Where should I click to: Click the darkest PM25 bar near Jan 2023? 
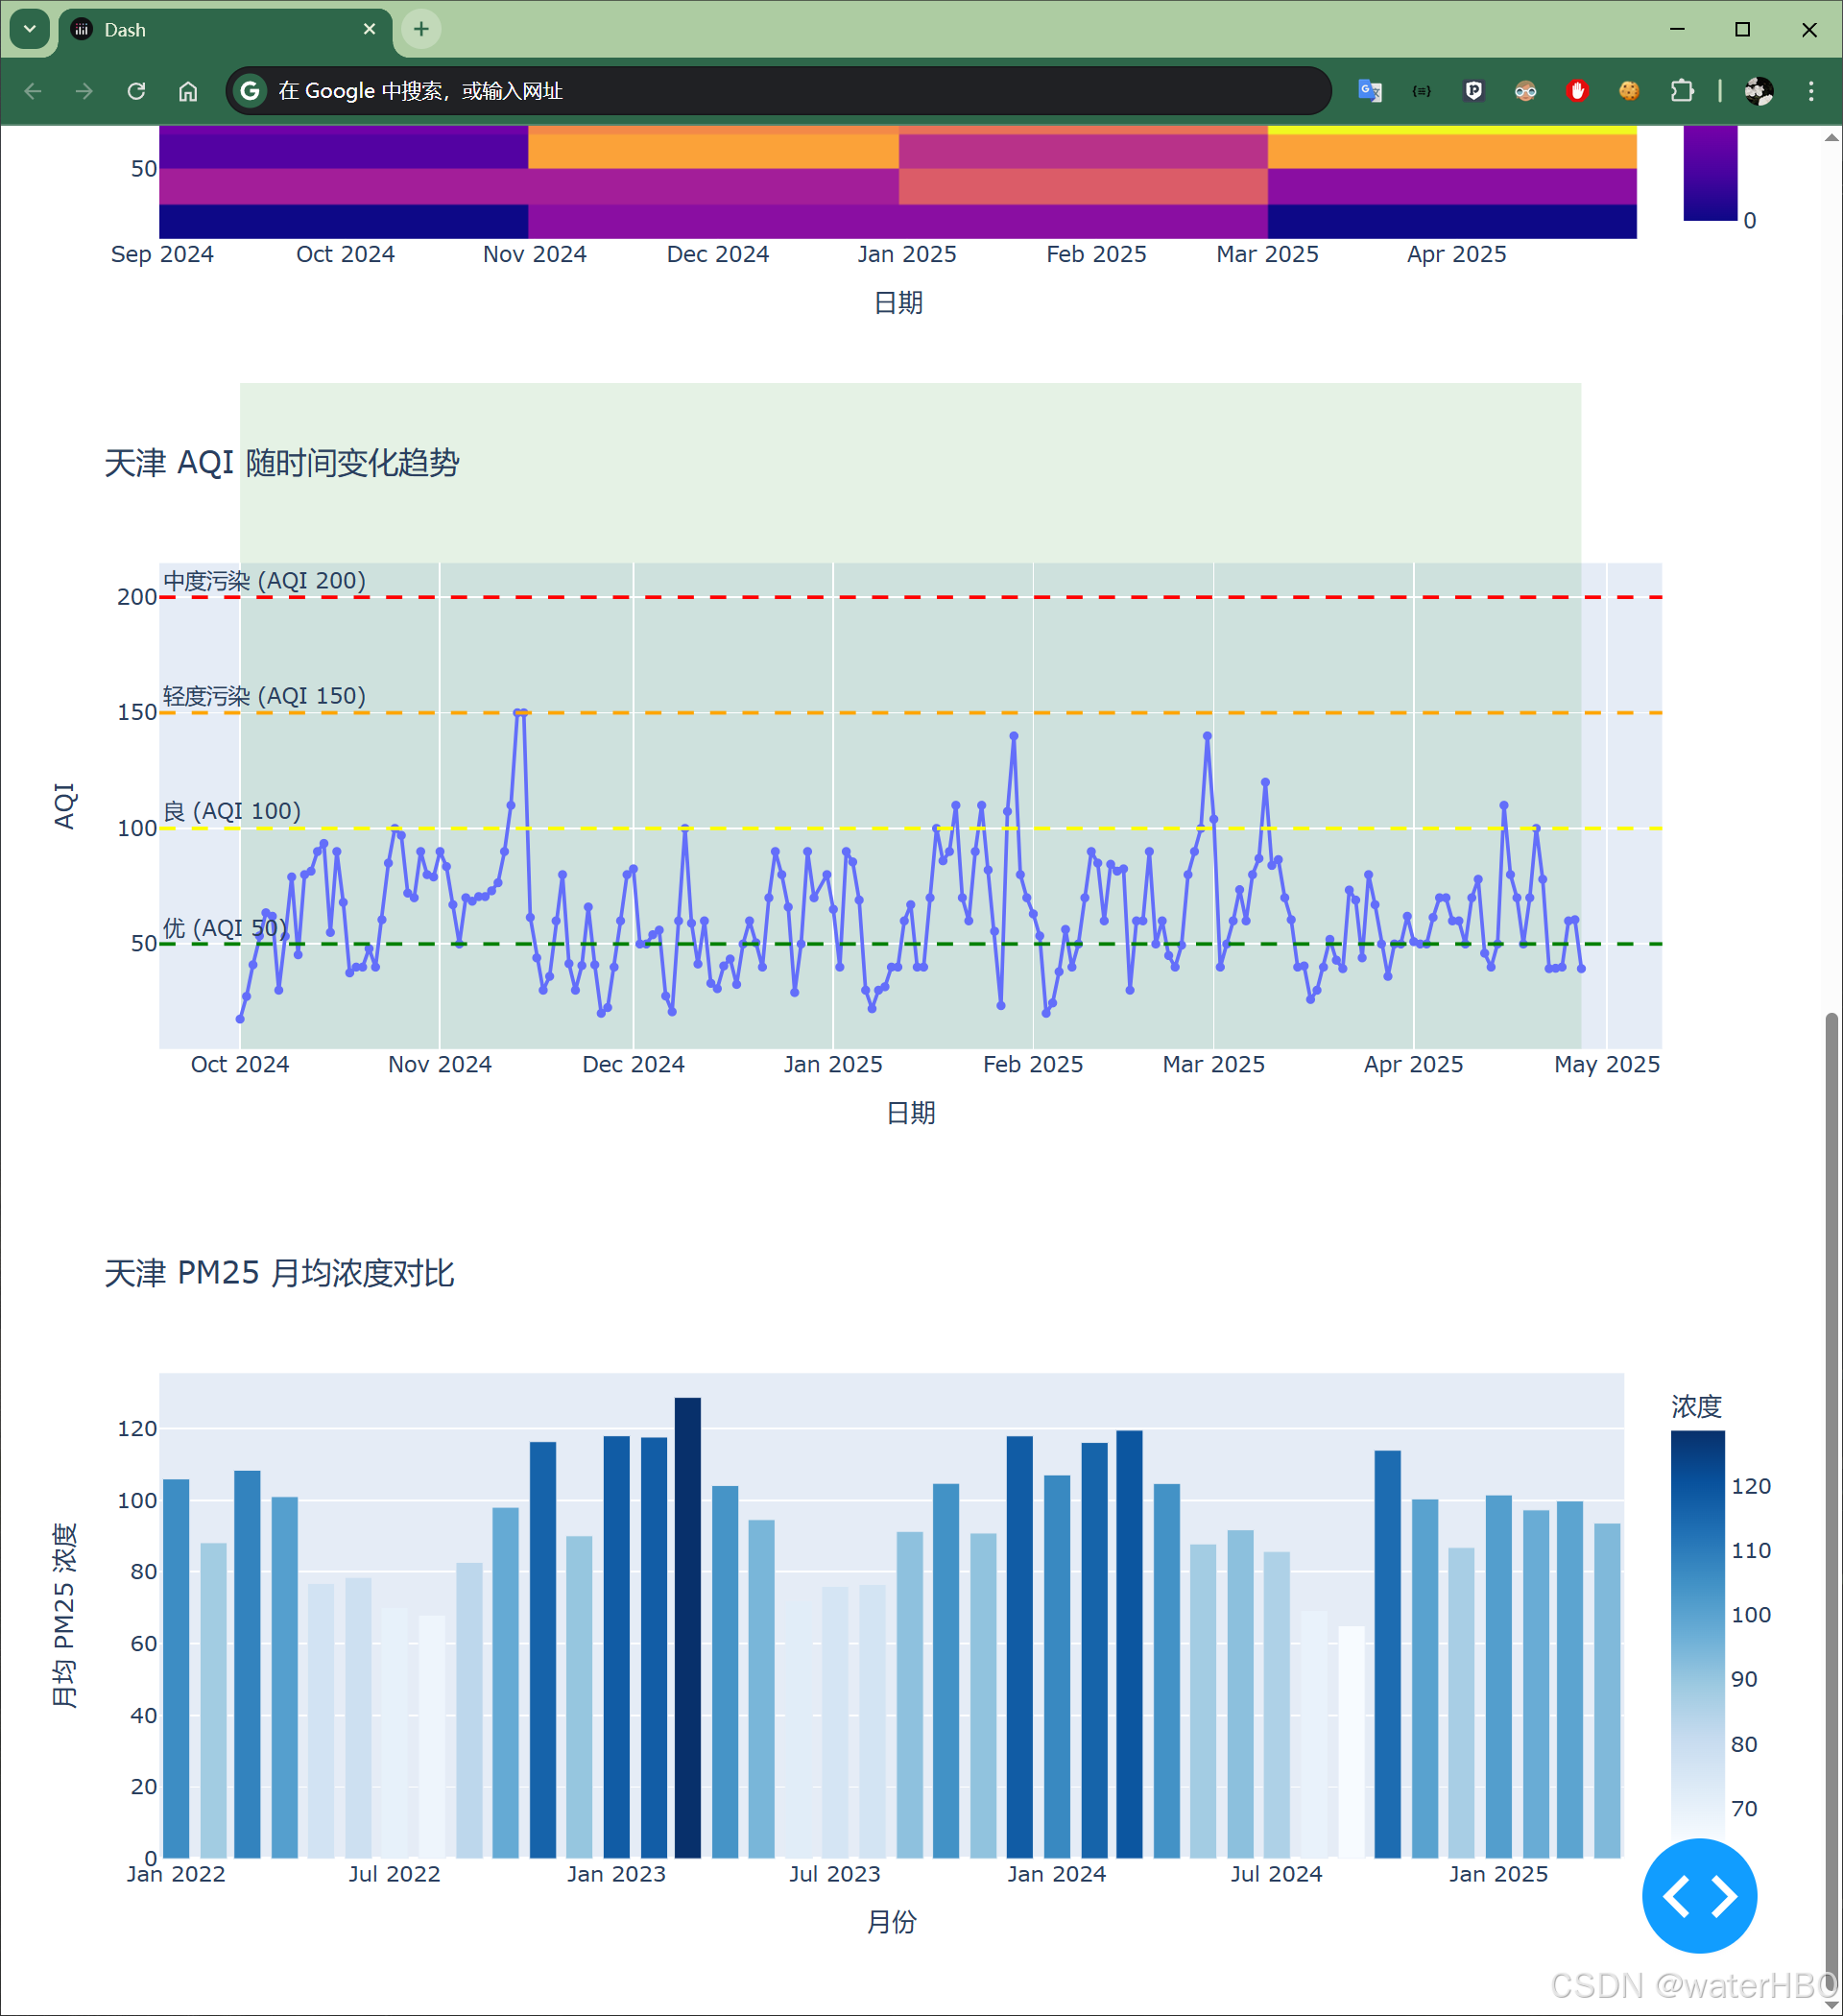687,1627
